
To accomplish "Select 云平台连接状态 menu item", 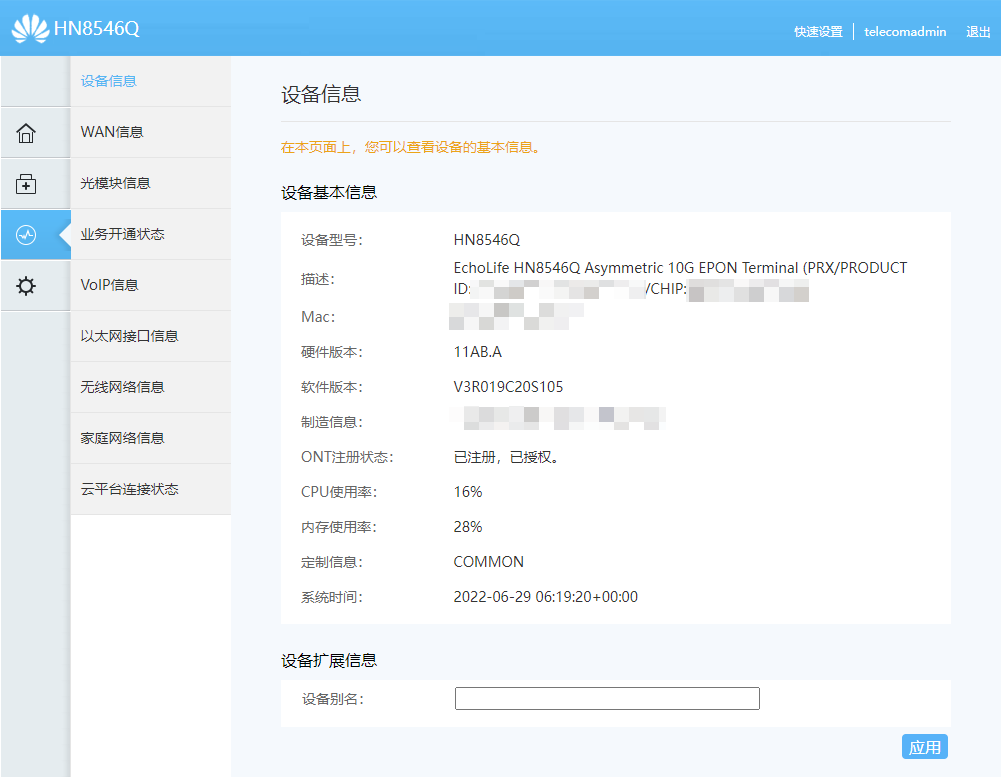I will tap(129, 489).
